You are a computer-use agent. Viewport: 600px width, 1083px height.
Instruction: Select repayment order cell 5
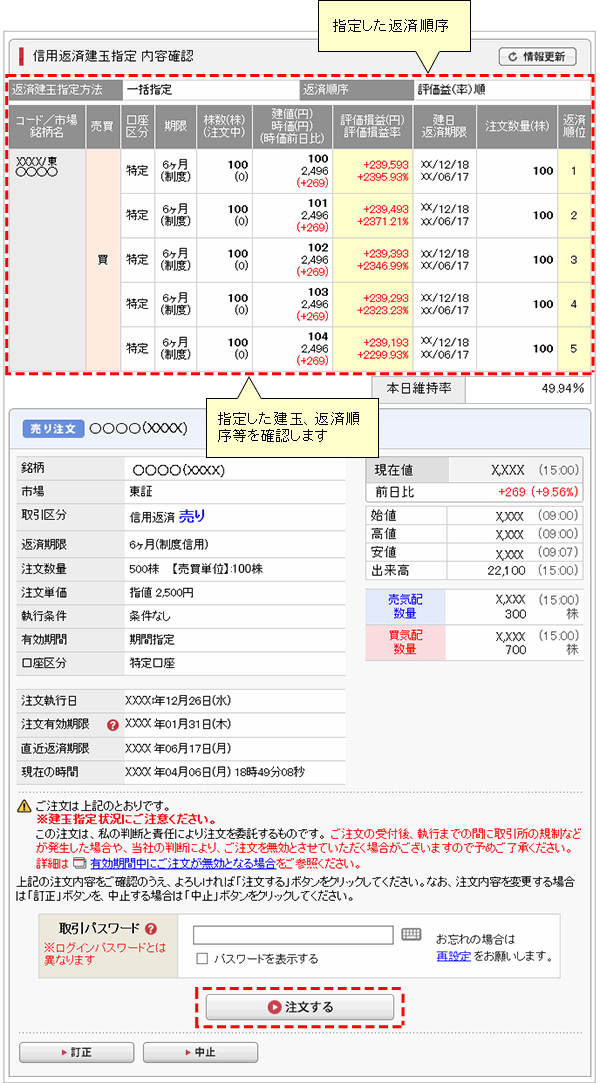coord(574,348)
